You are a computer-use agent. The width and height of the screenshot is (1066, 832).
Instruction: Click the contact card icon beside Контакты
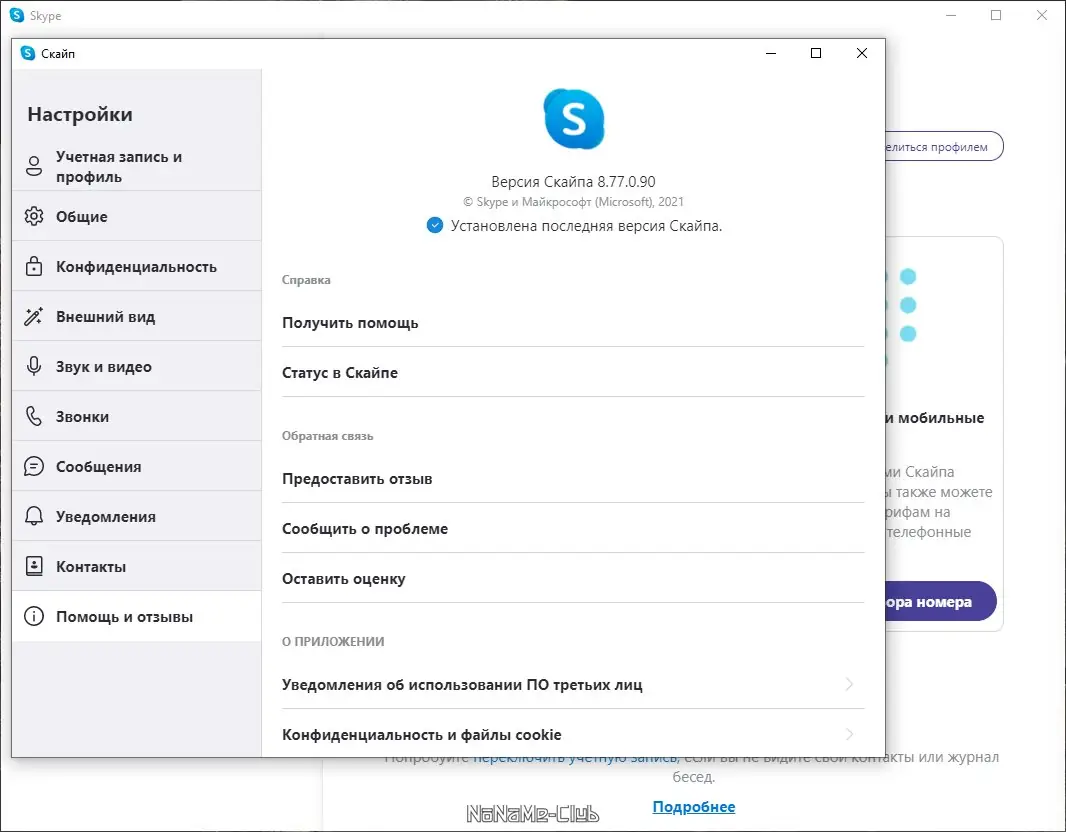pyautogui.click(x=34, y=566)
